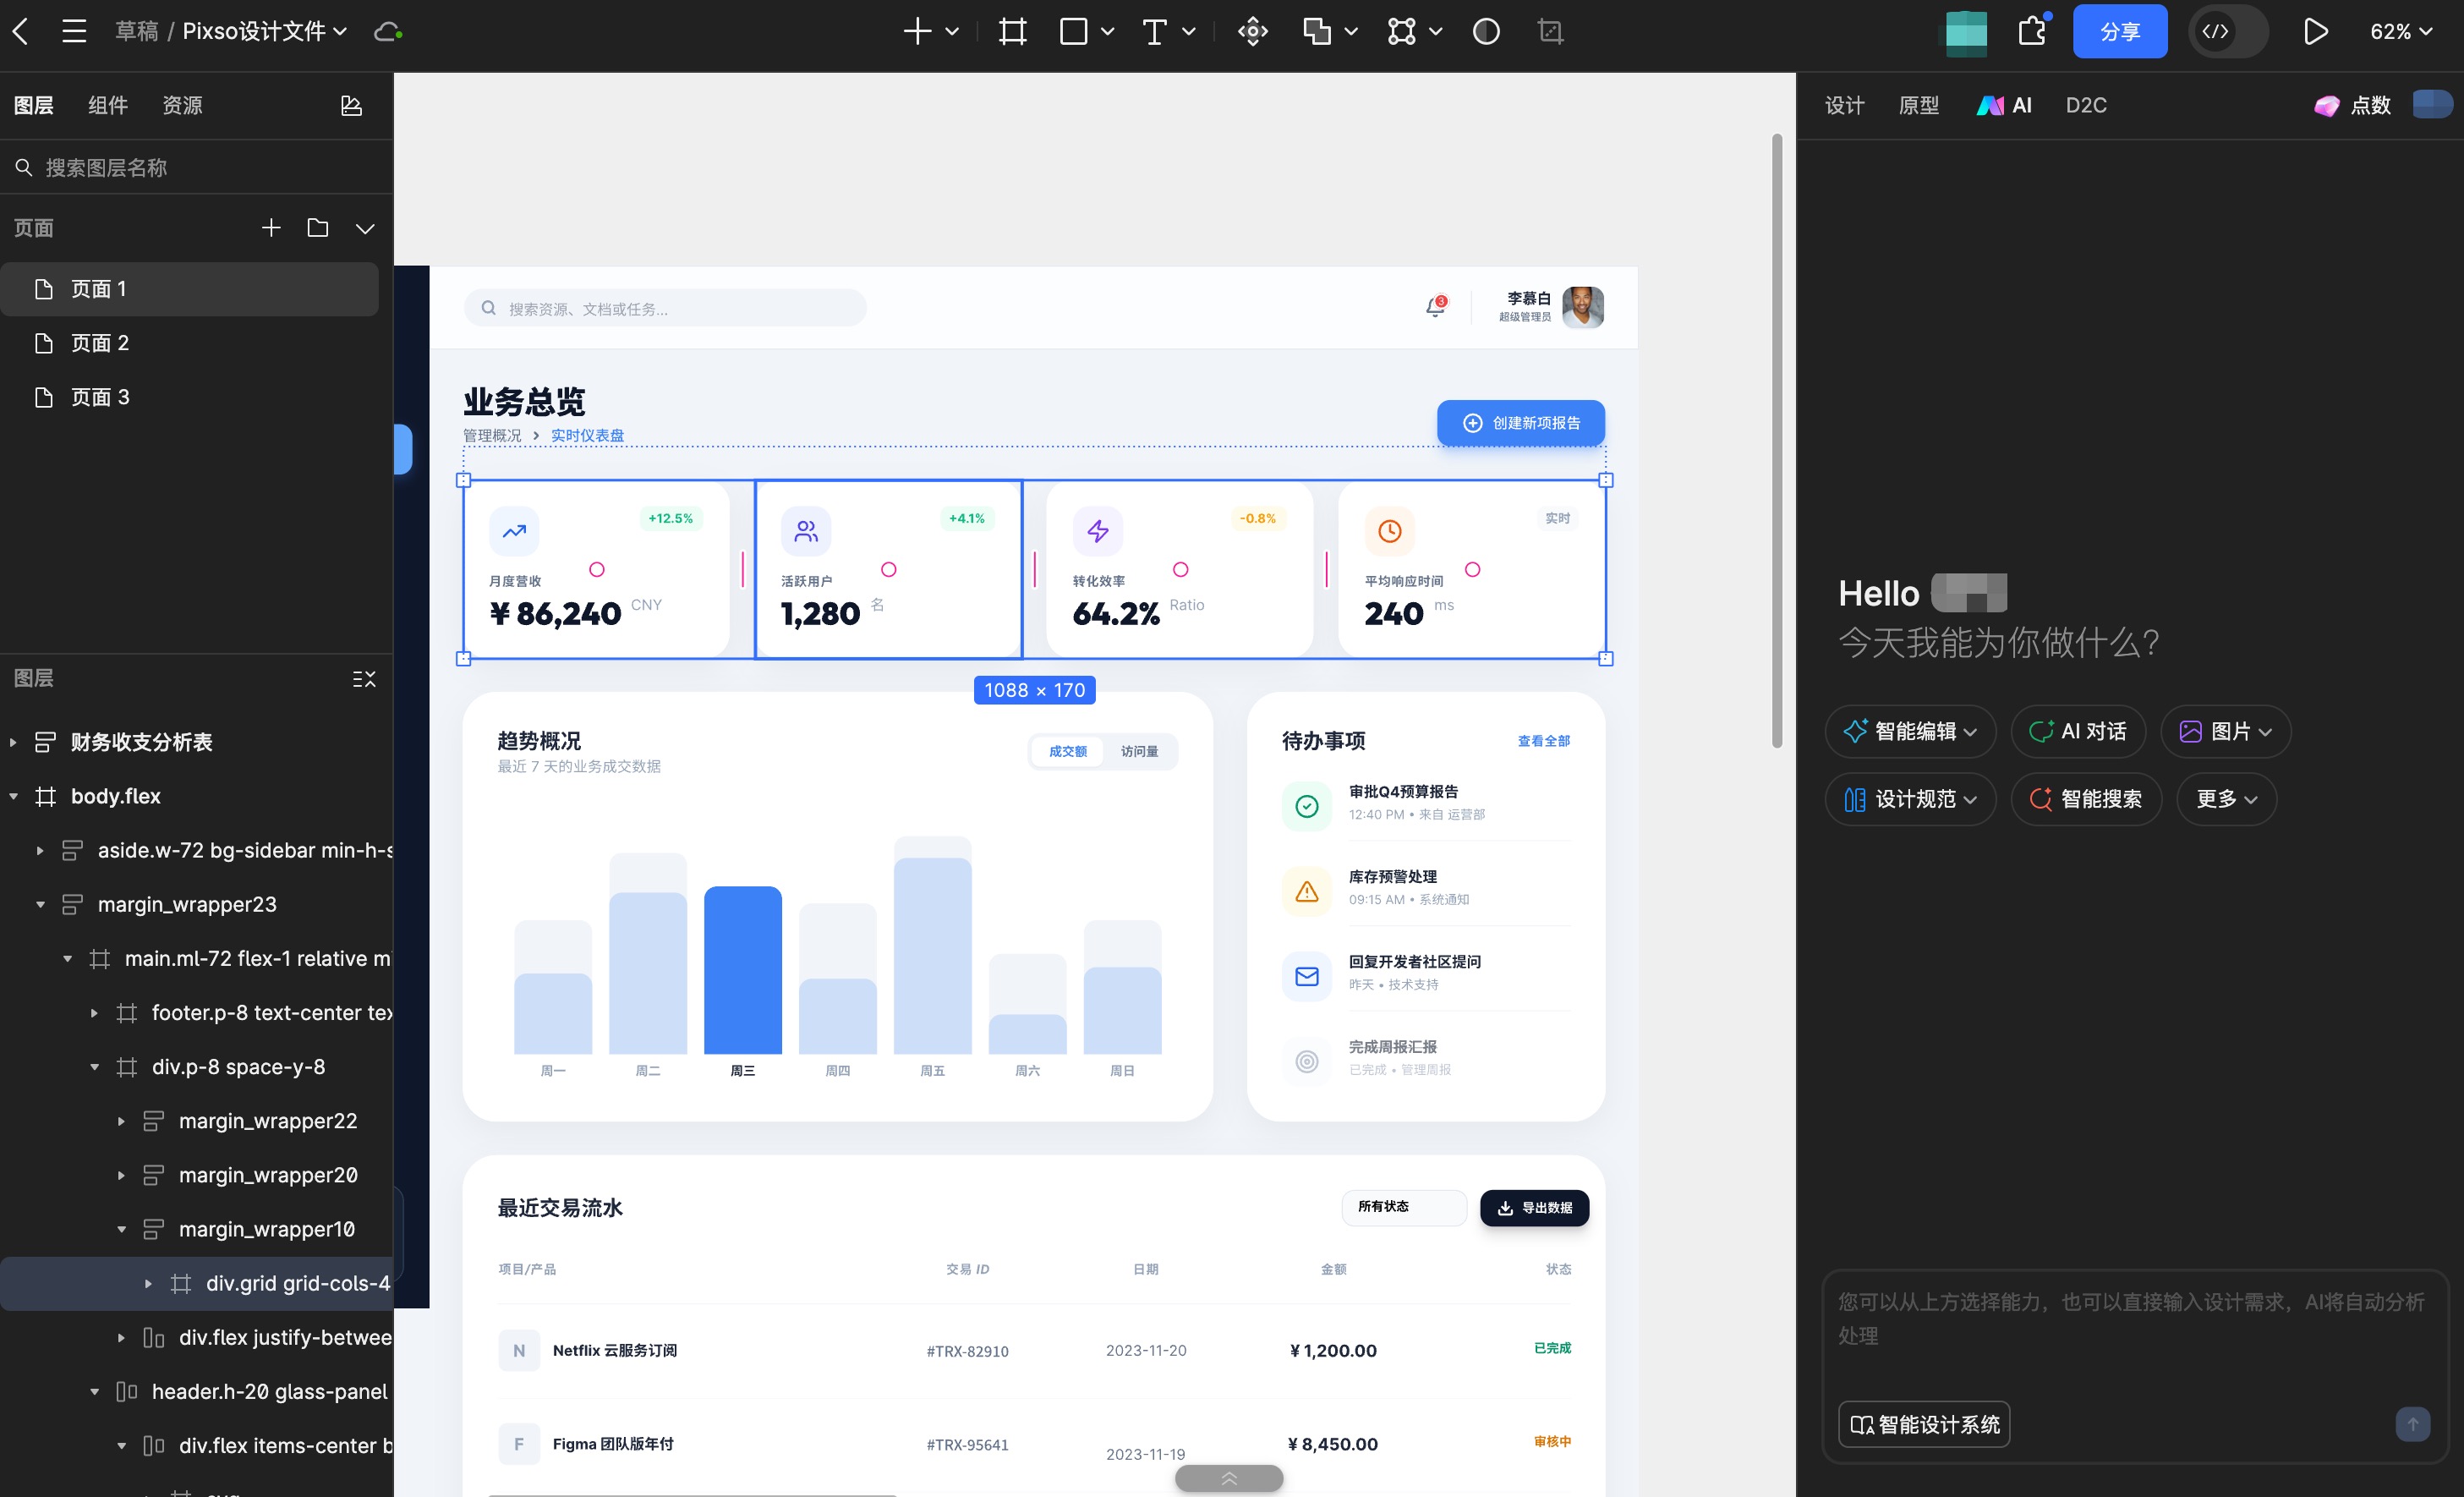
Task: Open the 更多 dropdown chip
Action: pyautogui.click(x=2226, y=799)
